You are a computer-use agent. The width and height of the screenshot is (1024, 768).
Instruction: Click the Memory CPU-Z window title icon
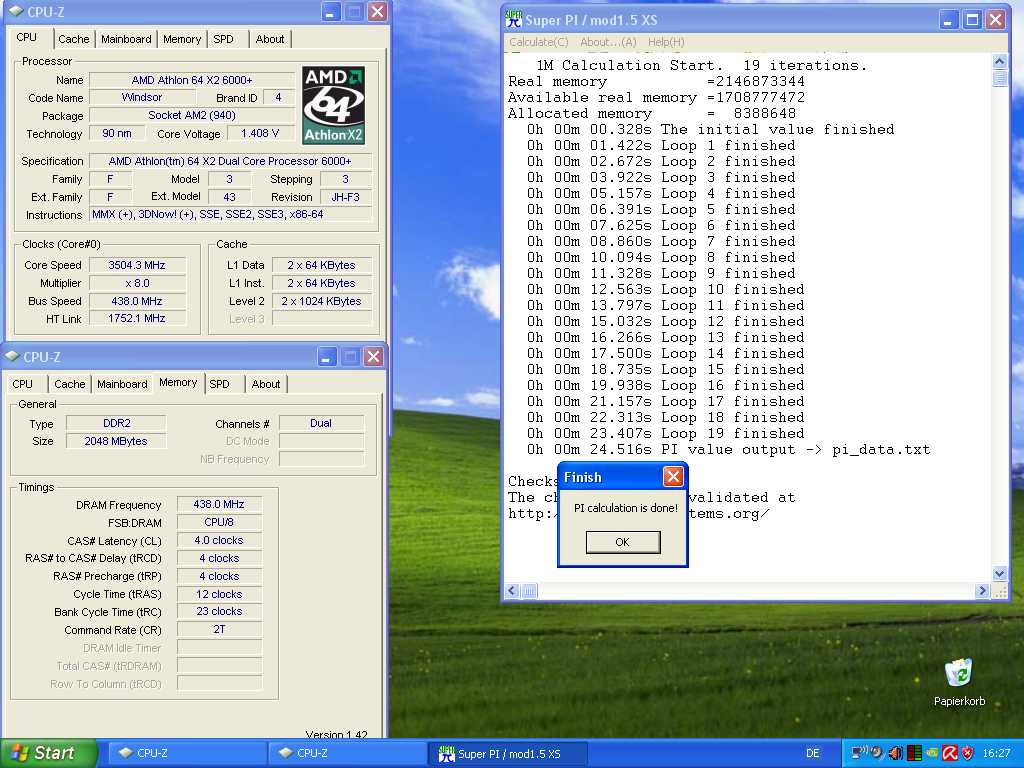tap(12, 357)
